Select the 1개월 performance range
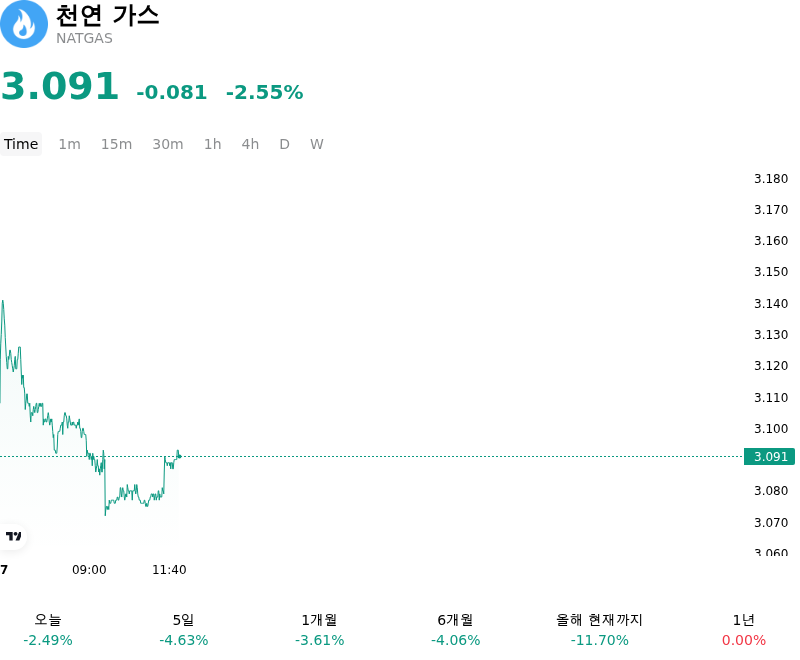Screen dimensions: 800x660 319,629
